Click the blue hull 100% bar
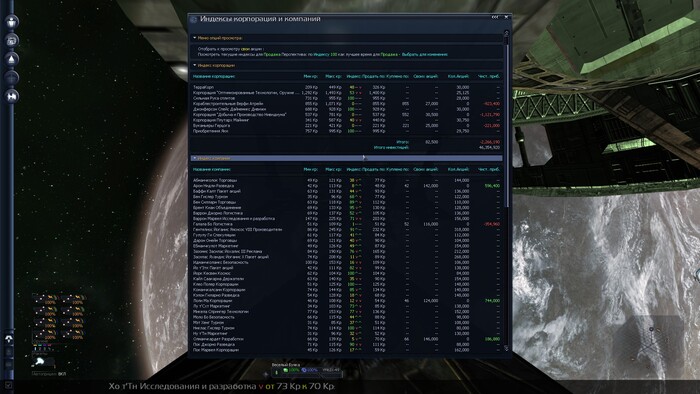Viewport: 700px width, 394px height. tap(310, 370)
